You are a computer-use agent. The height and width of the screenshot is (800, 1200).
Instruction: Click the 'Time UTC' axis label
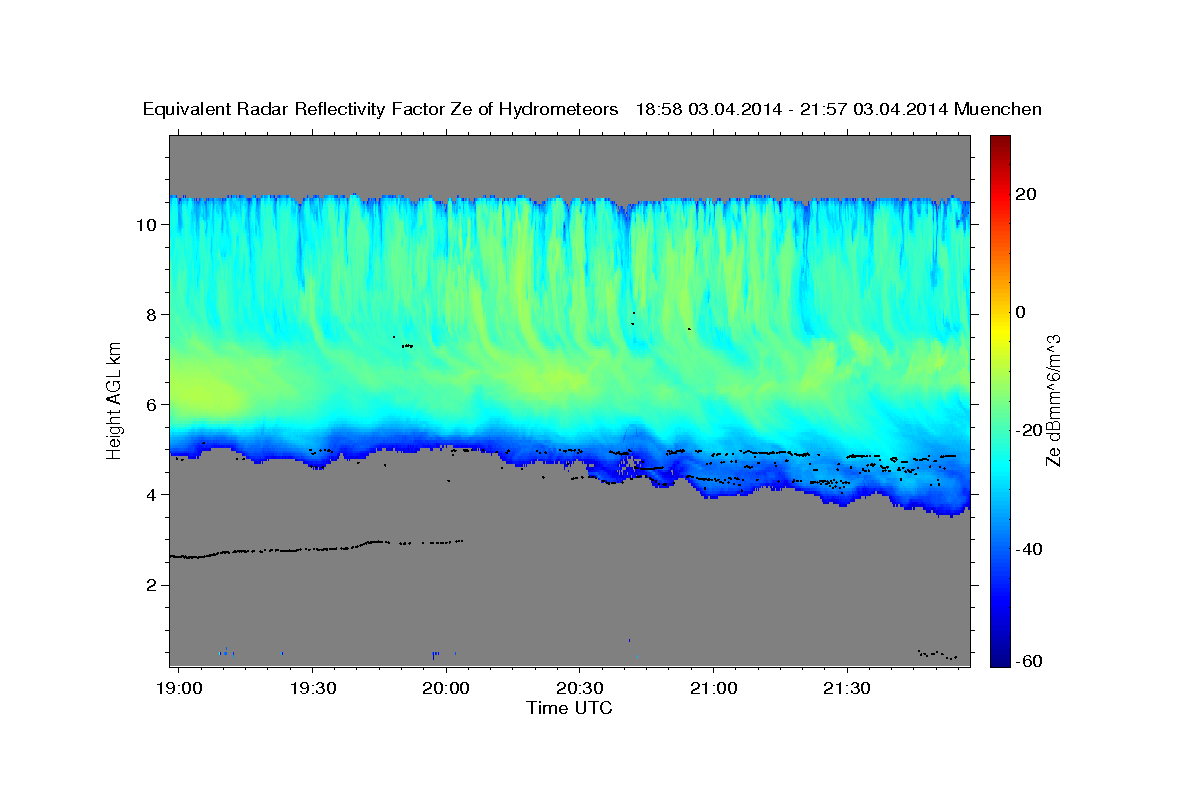pos(570,708)
